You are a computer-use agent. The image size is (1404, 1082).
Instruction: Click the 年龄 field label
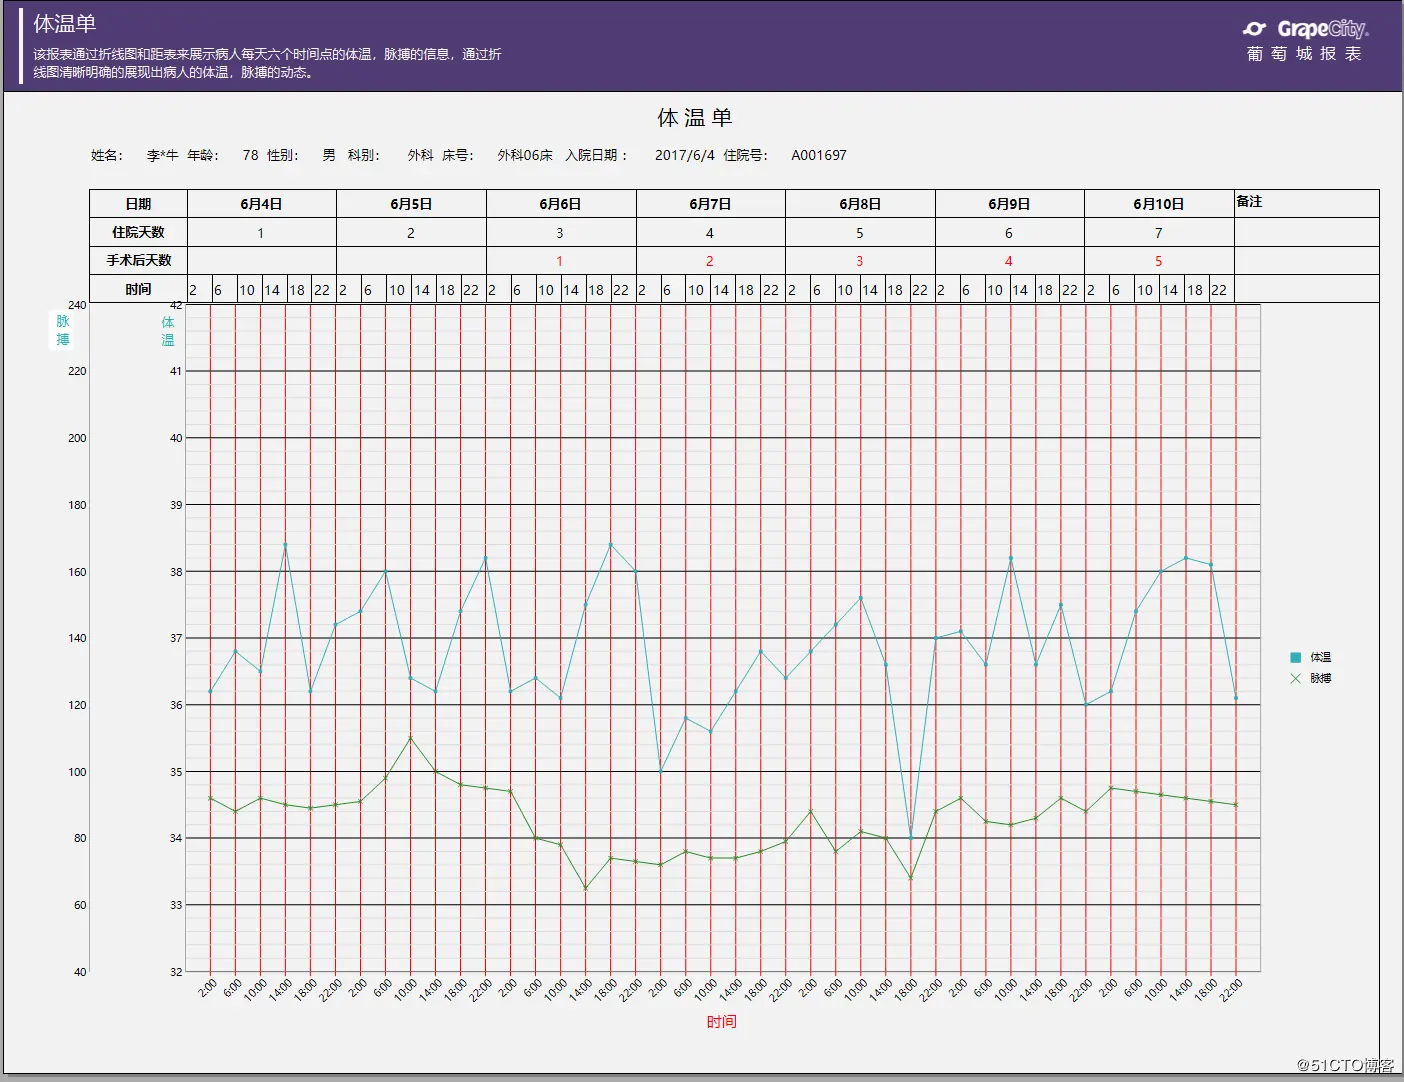203,155
